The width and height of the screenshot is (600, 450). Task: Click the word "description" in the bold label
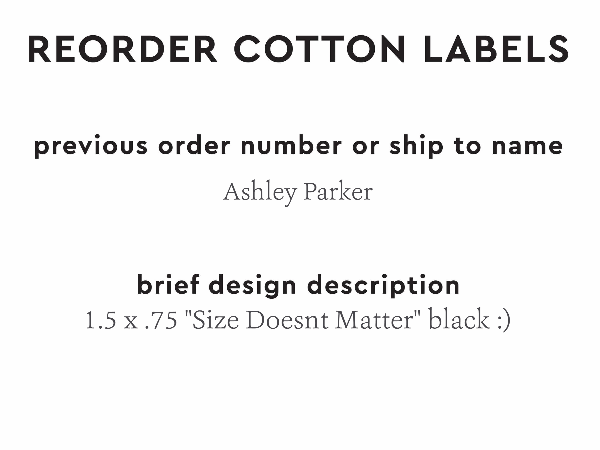coord(384,285)
